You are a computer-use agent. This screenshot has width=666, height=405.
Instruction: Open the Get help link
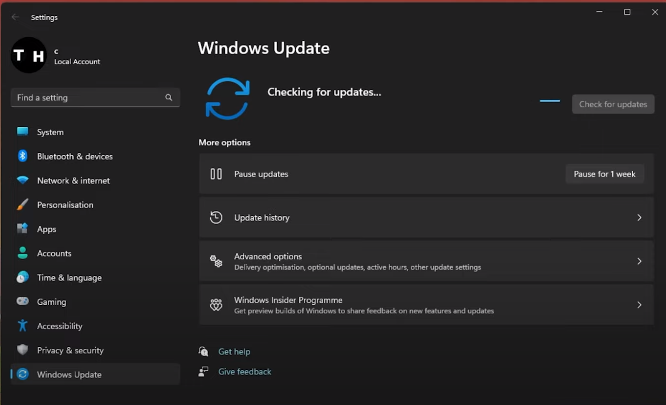[234, 352]
